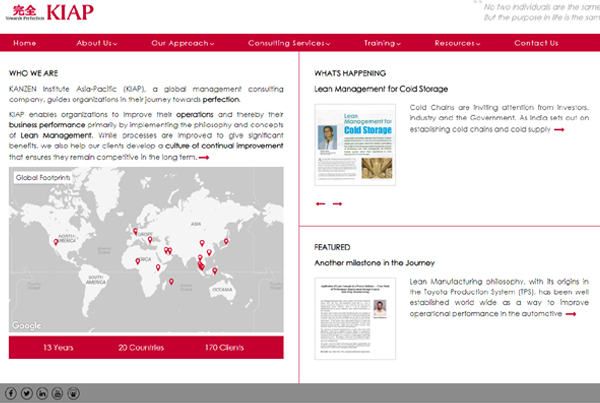Open the About Us menu
600x403 pixels.
tap(96, 43)
